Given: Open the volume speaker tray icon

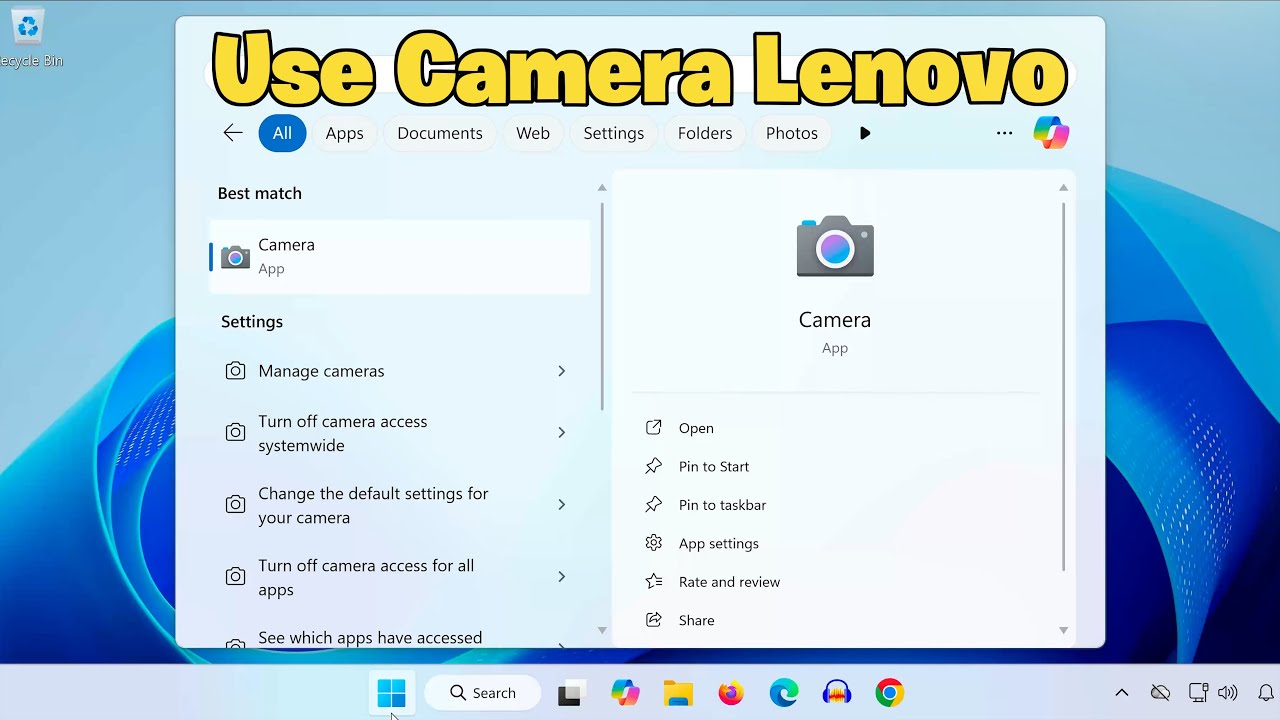Looking at the screenshot, I should [x=1228, y=693].
